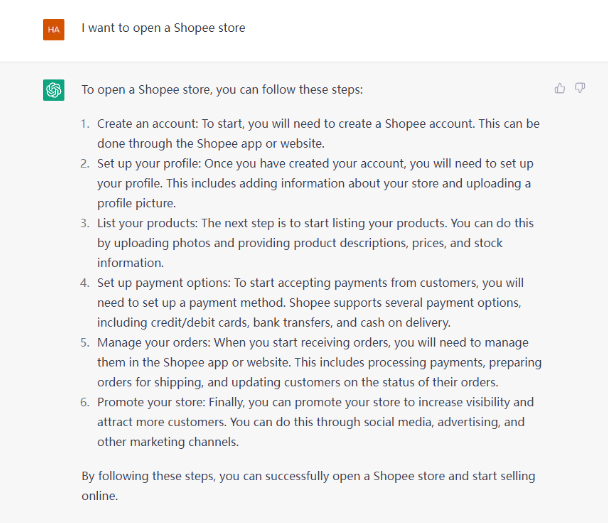
Task: Click the green ChatGPT logo avatar
Action: click(54, 90)
